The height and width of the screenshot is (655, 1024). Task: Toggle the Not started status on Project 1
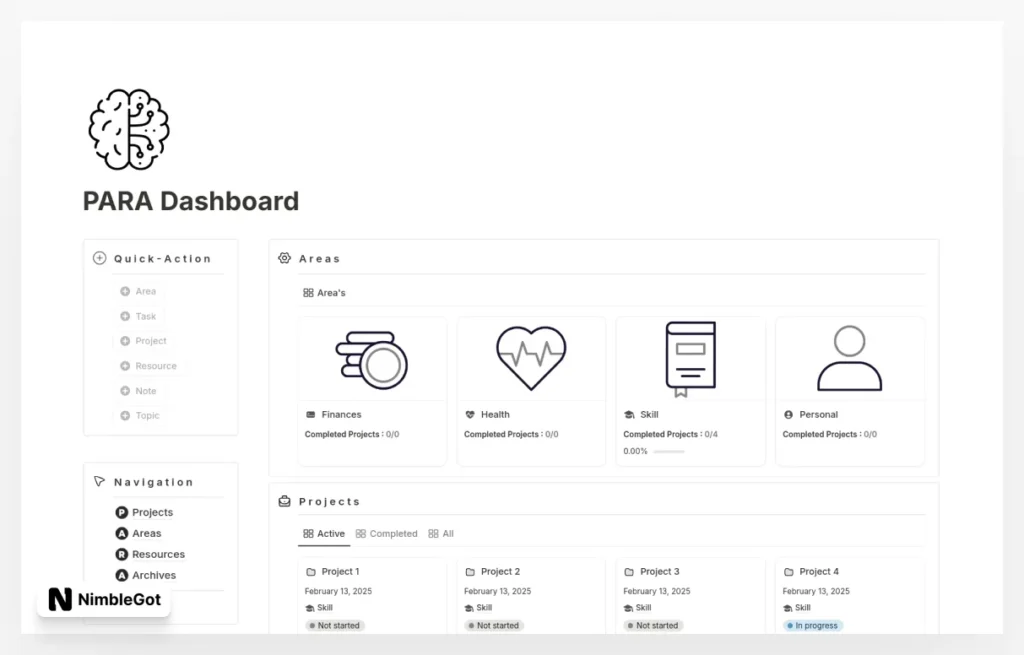click(334, 625)
